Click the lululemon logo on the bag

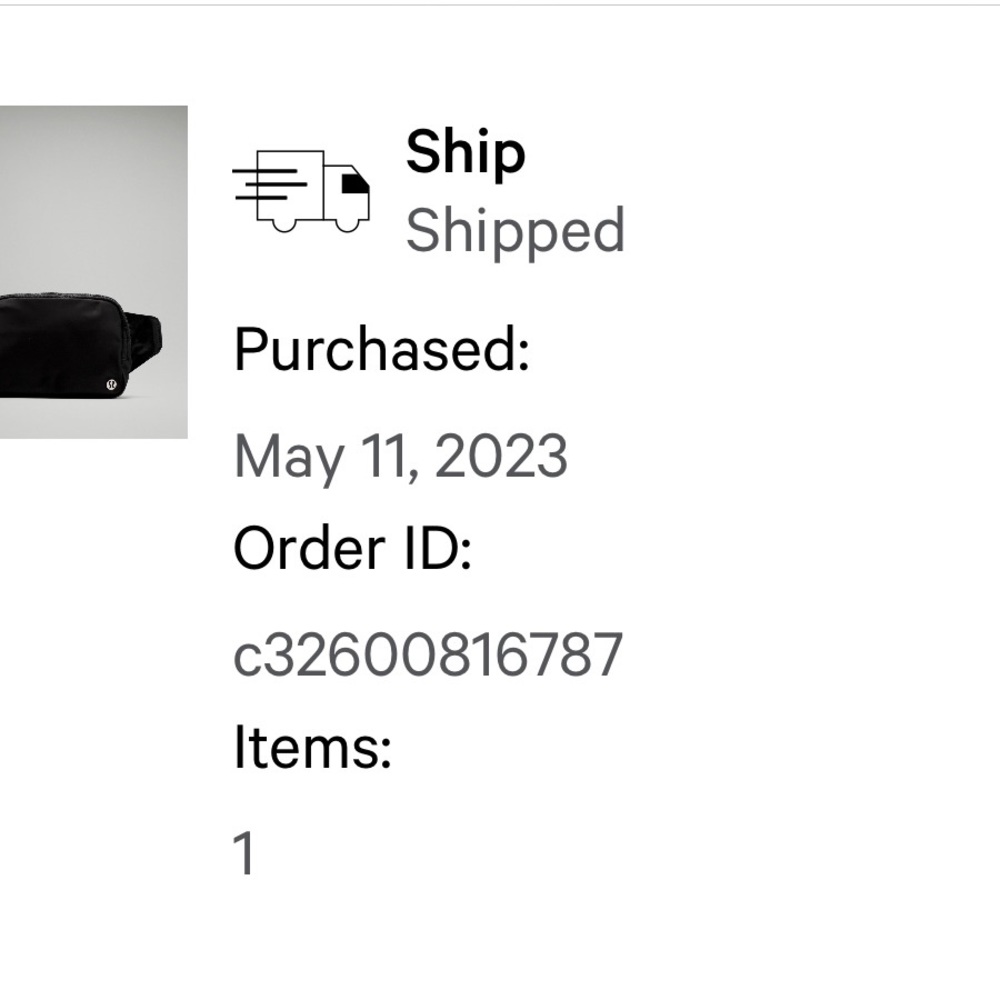pos(111,382)
